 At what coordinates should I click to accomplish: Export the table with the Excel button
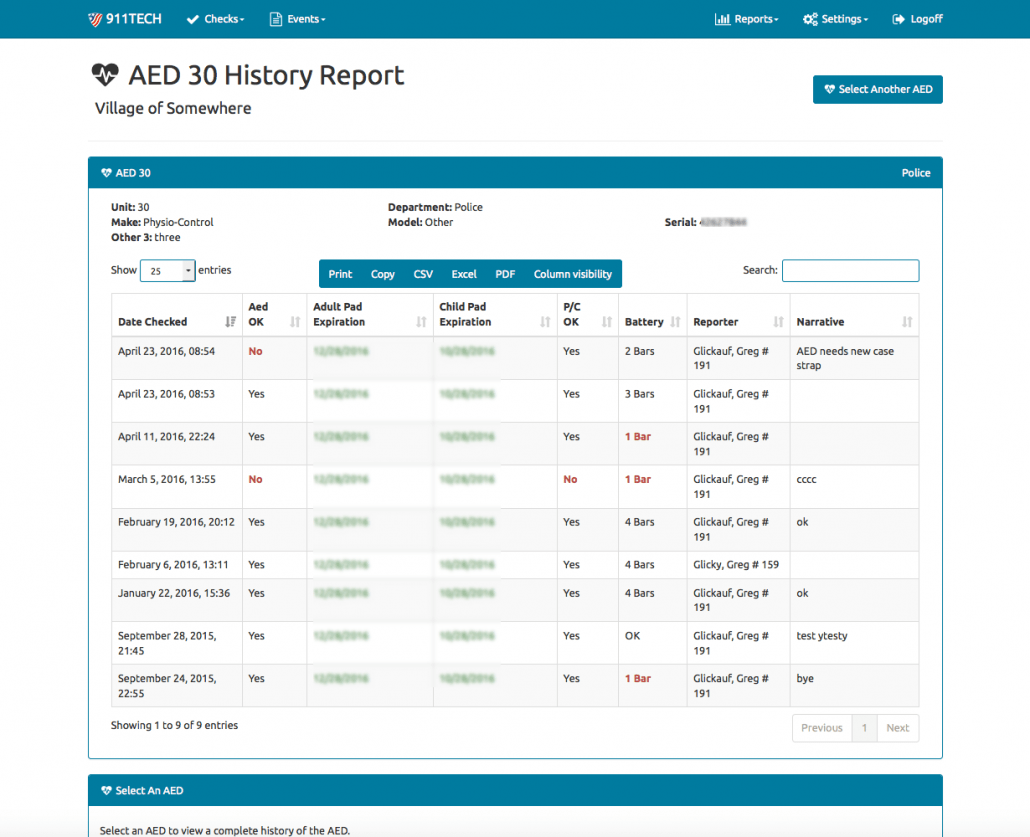[x=464, y=274]
